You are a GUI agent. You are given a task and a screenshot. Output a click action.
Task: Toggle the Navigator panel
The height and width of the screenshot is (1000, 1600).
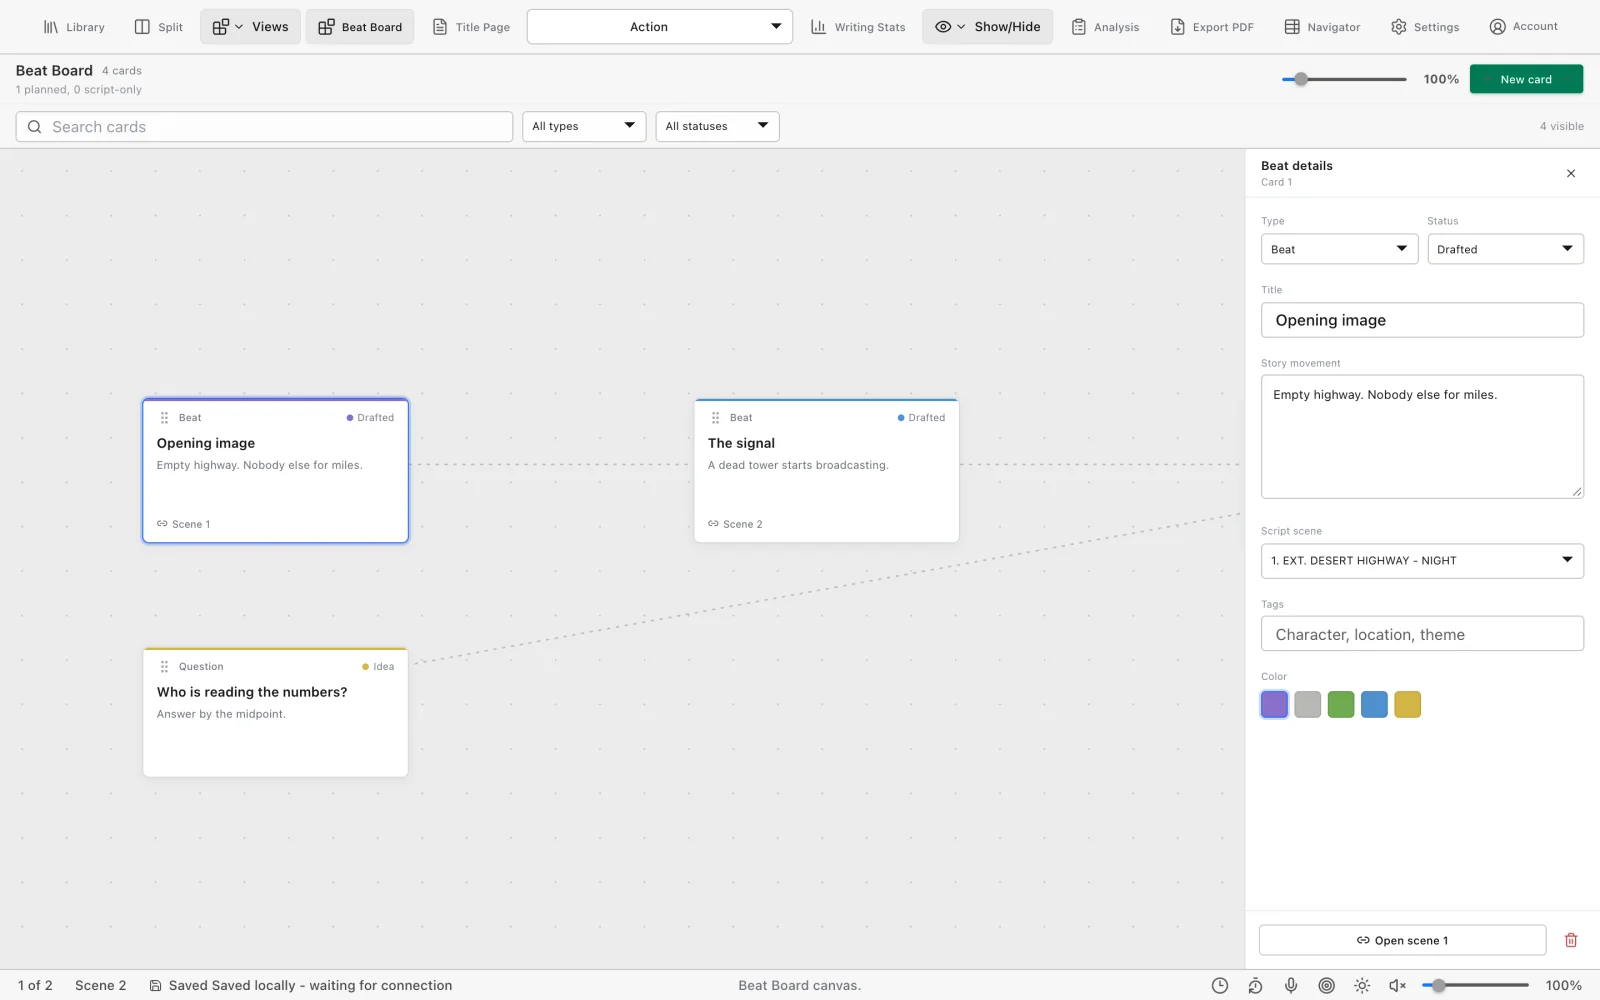tap(1323, 27)
